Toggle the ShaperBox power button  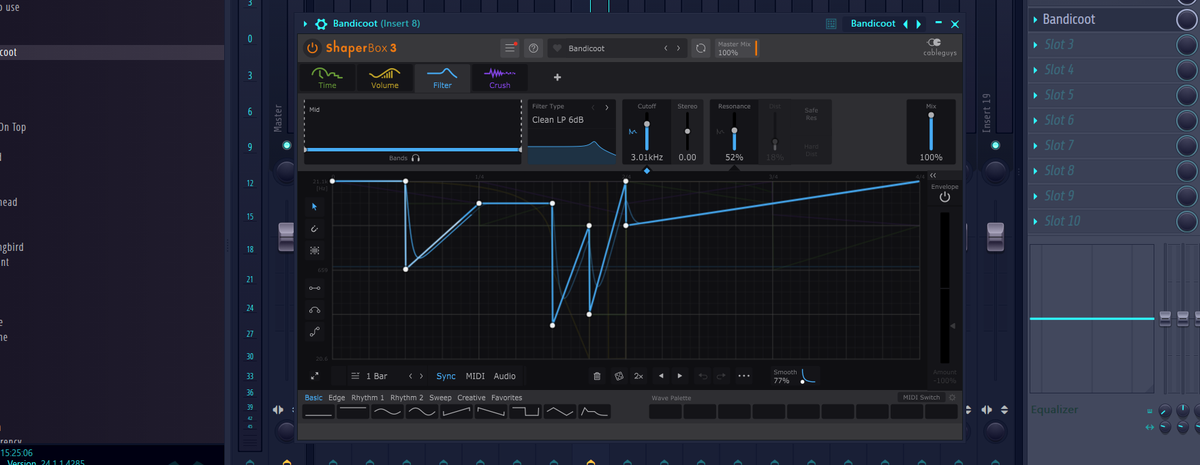click(x=312, y=48)
